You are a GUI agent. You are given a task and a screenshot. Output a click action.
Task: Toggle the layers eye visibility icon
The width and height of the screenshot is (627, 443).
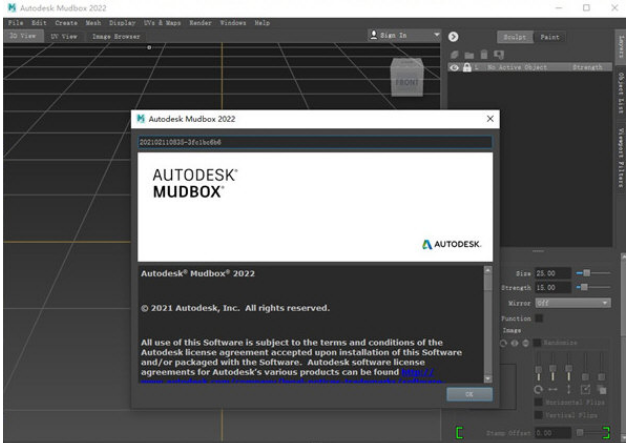[x=454, y=67]
